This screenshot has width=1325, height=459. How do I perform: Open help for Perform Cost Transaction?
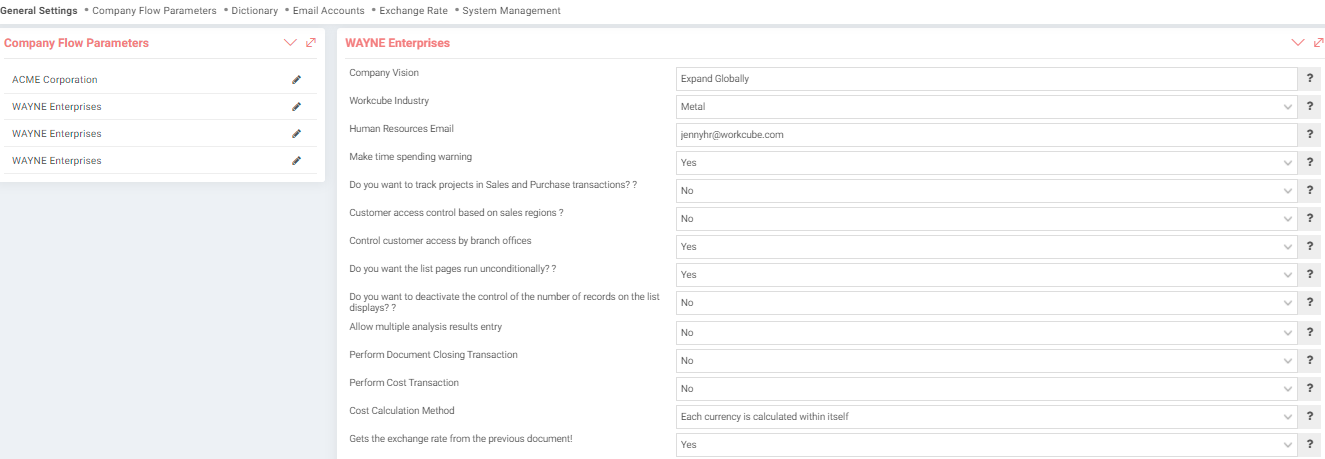pyautogui.click(x=1310, y=389)
